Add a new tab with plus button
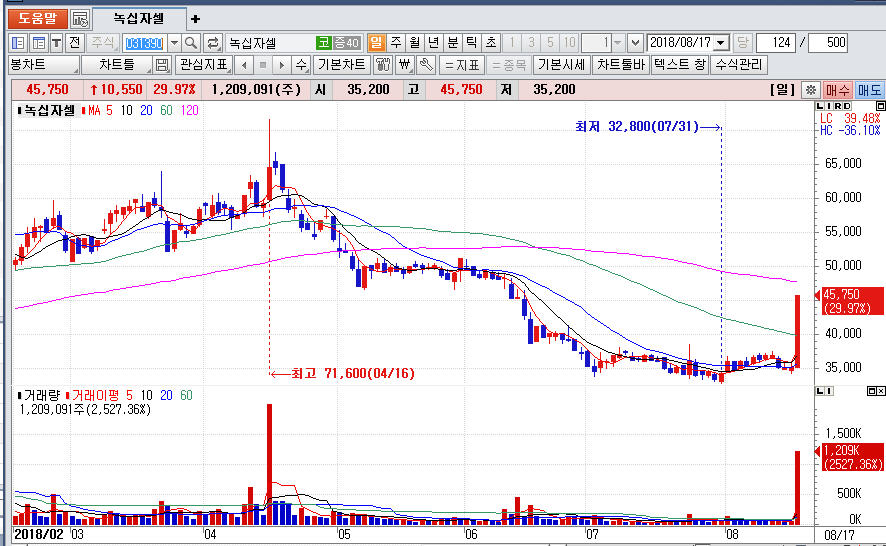Image resolution: width=886 pixels, height=546 pixels. tap(195, 19)
